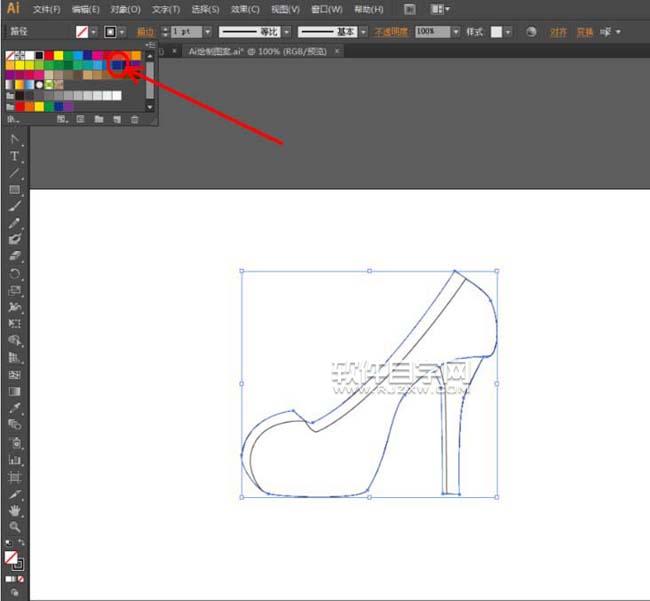Click the fill and stroke indicator

coord(12,559)
